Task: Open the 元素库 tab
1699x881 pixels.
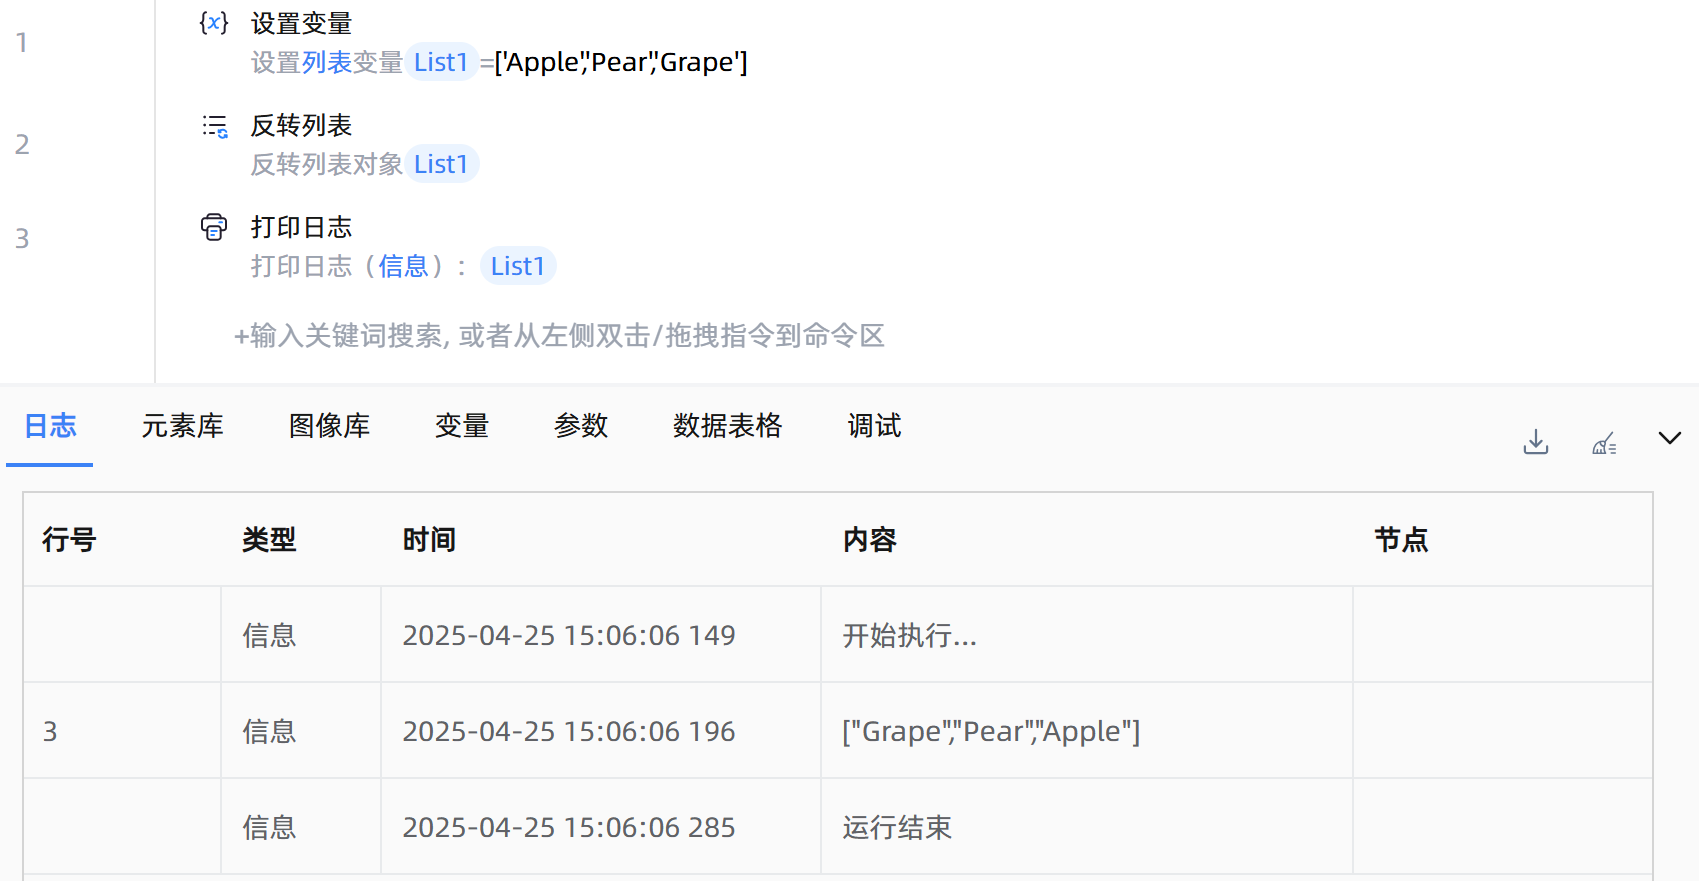Action: 182,426
